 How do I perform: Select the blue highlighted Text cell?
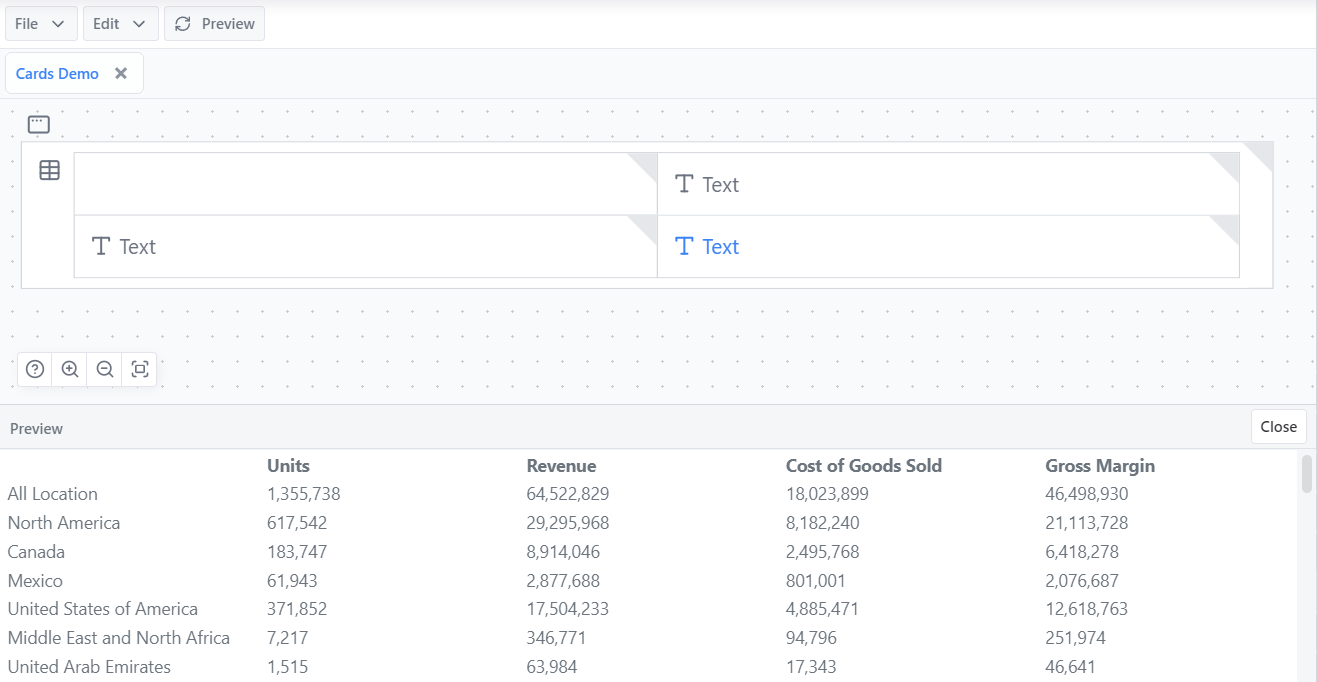click(707, 247)
